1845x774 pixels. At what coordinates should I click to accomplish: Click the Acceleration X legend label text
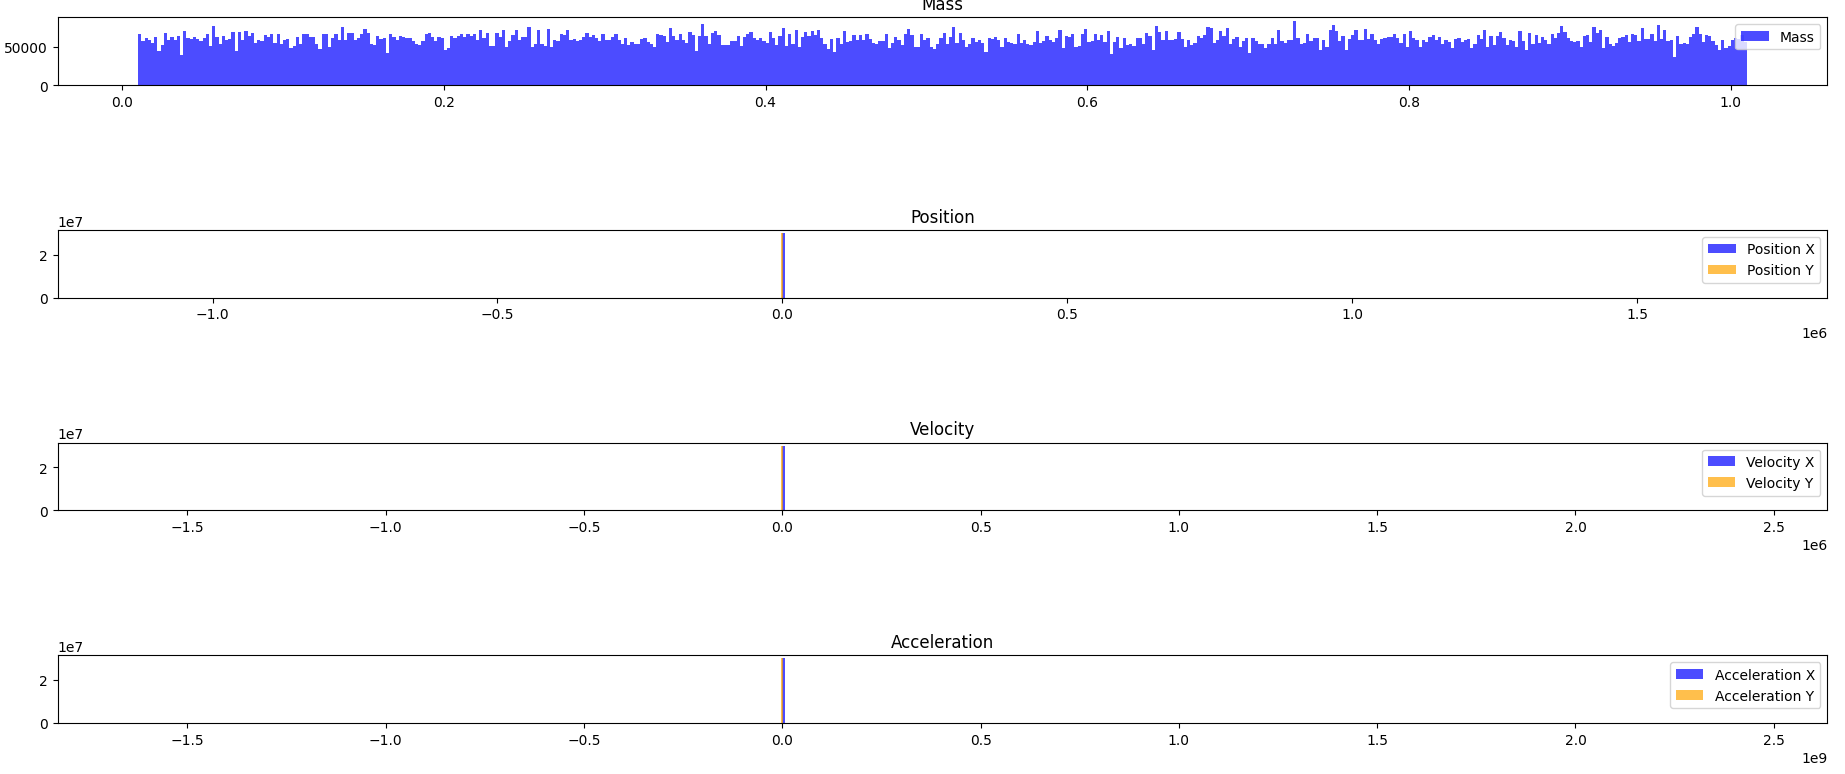coord(1764,675)
